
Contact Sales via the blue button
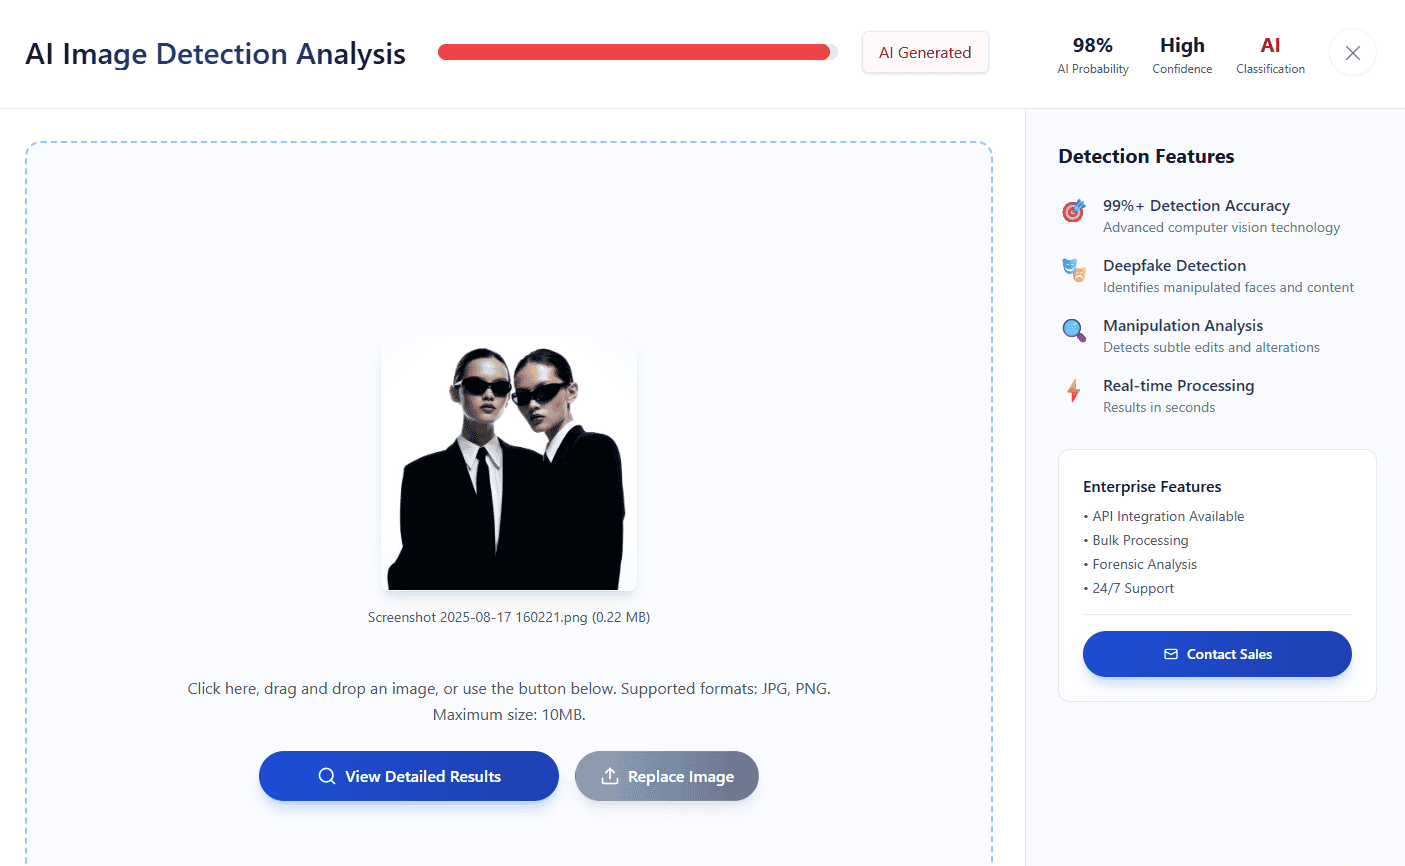(1217, 654)
